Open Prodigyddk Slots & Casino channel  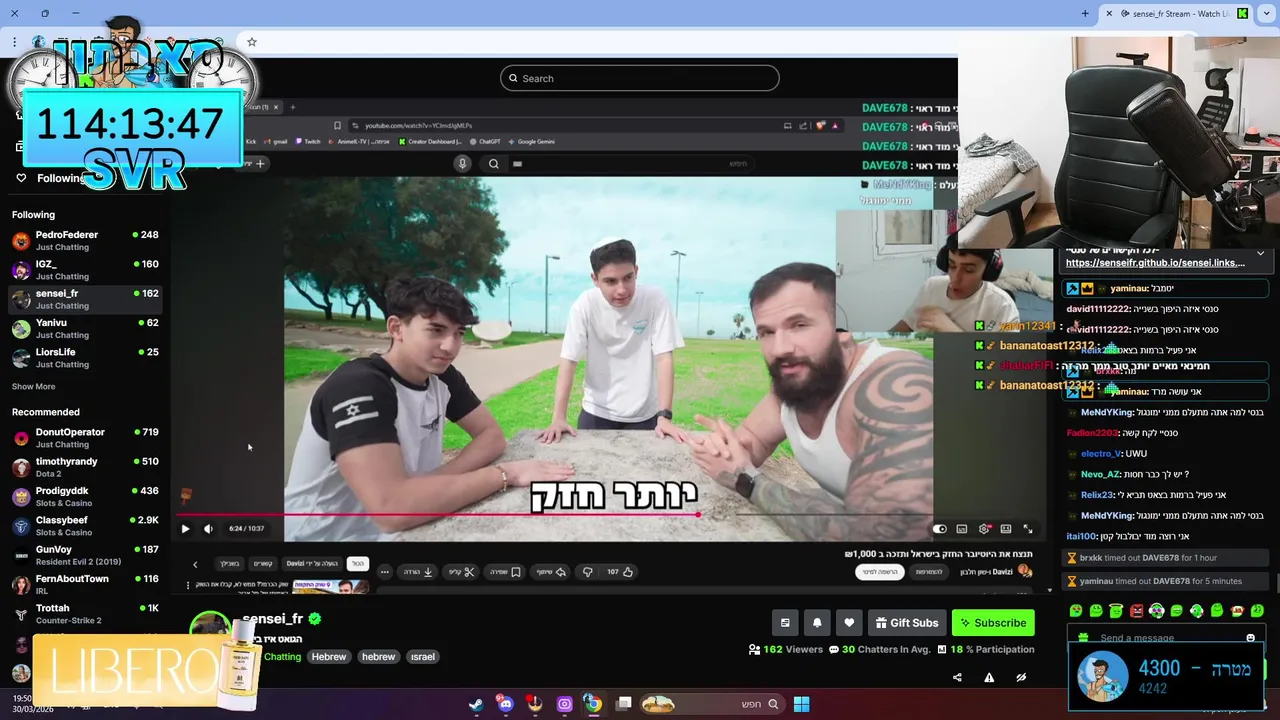point(85,496)
